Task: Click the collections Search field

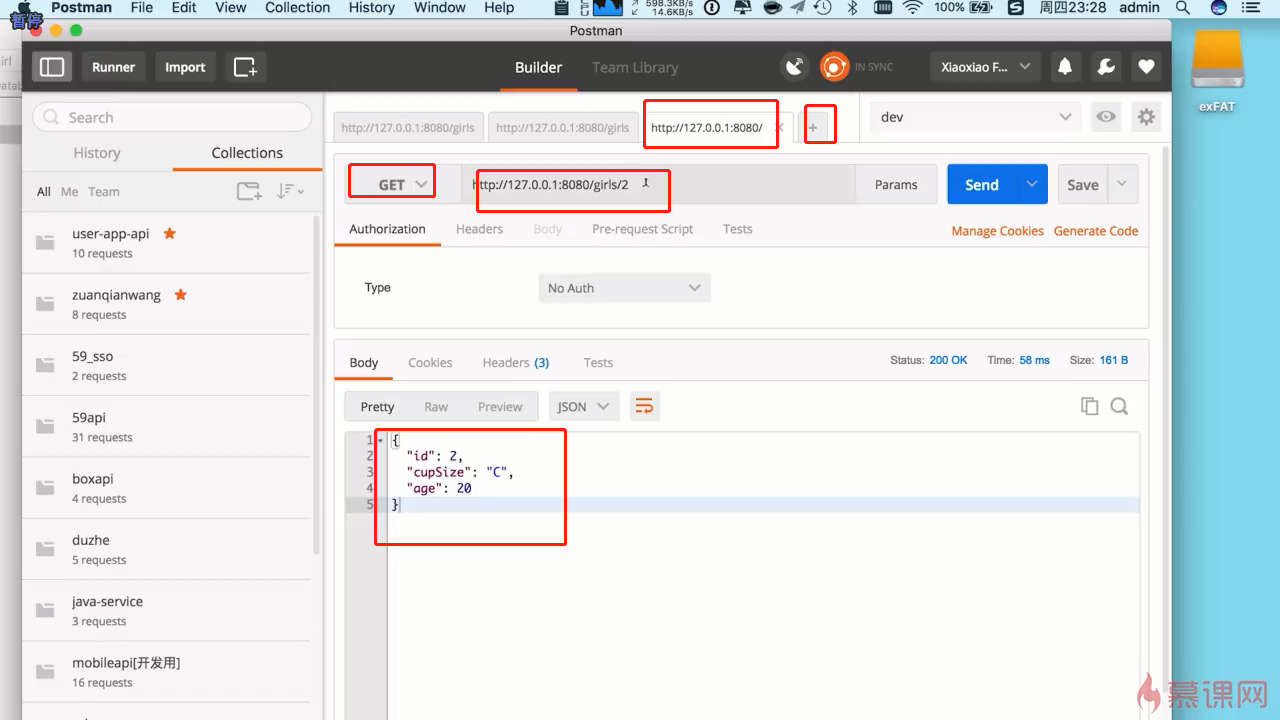Action: coord(172,117)
